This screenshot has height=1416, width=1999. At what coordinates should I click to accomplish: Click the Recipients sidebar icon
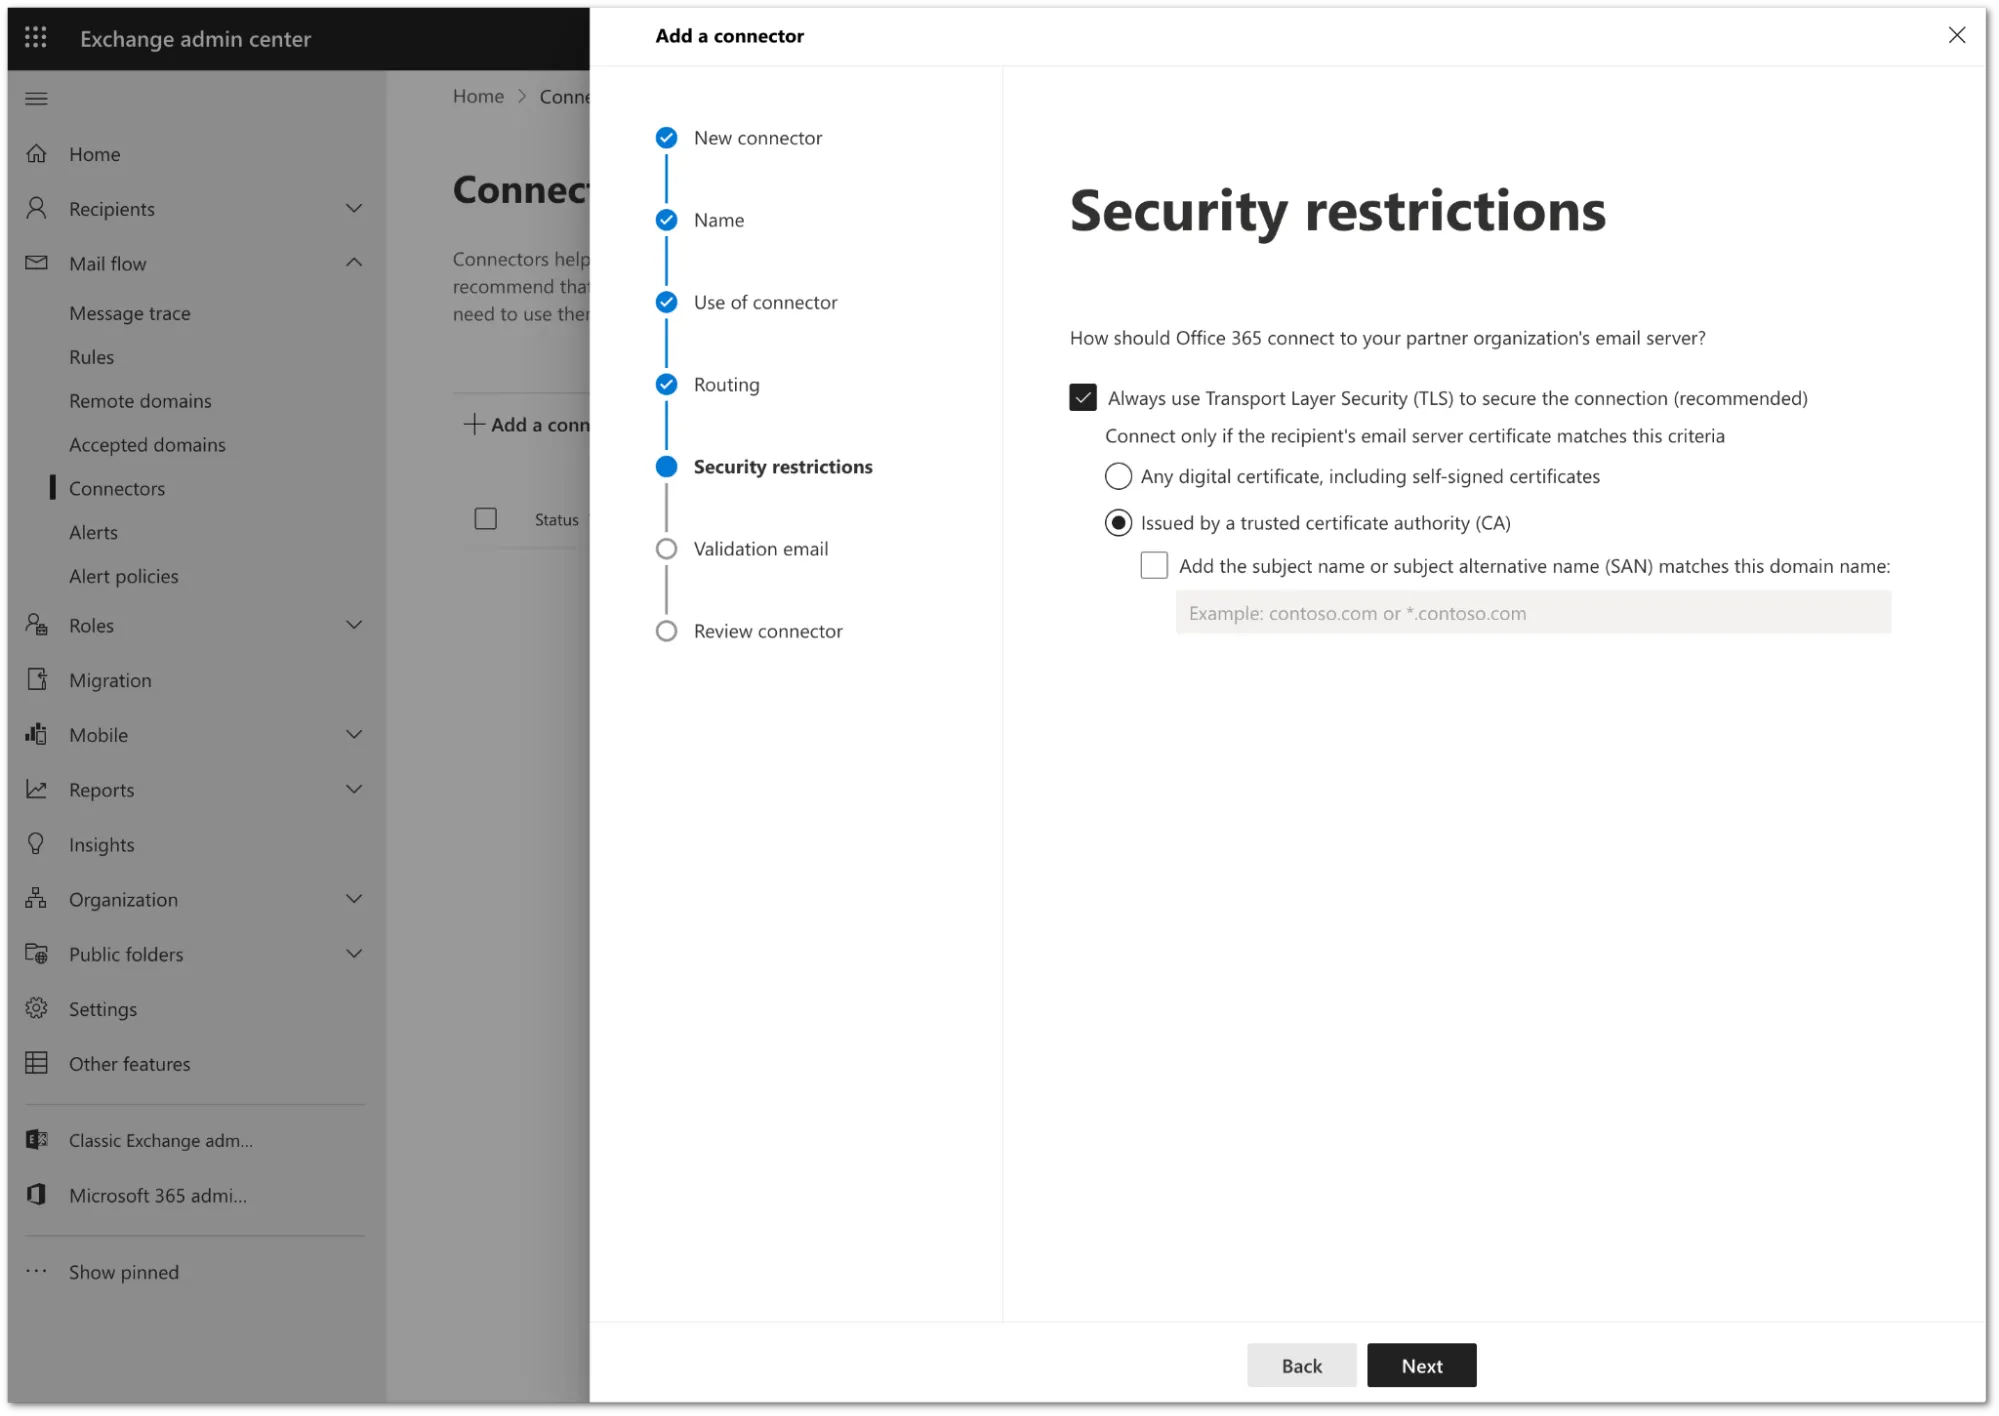pyautogui.click(x=37, y=208)
